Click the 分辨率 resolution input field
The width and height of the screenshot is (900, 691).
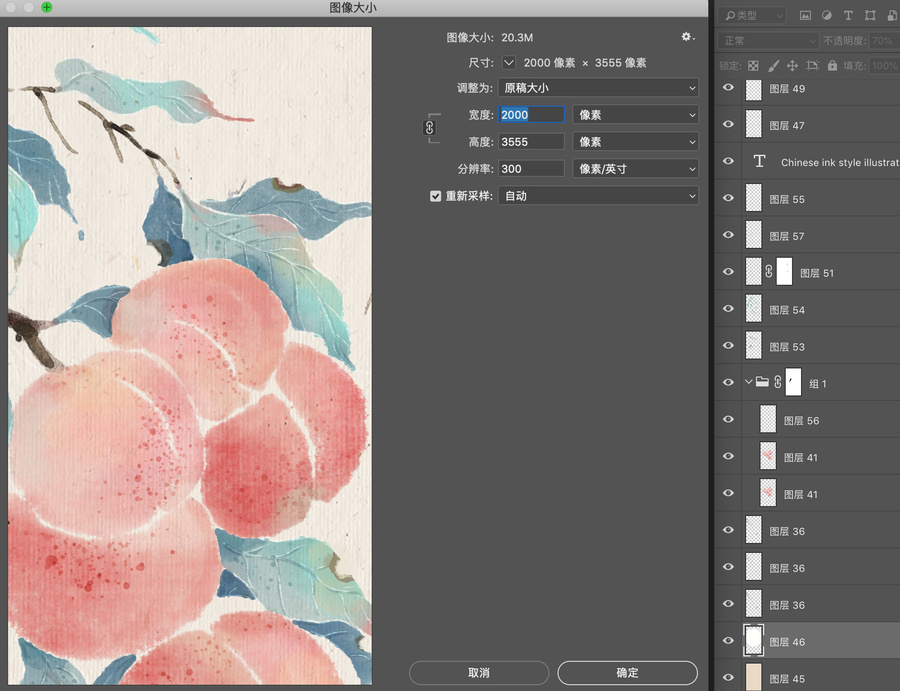point(532,169)
